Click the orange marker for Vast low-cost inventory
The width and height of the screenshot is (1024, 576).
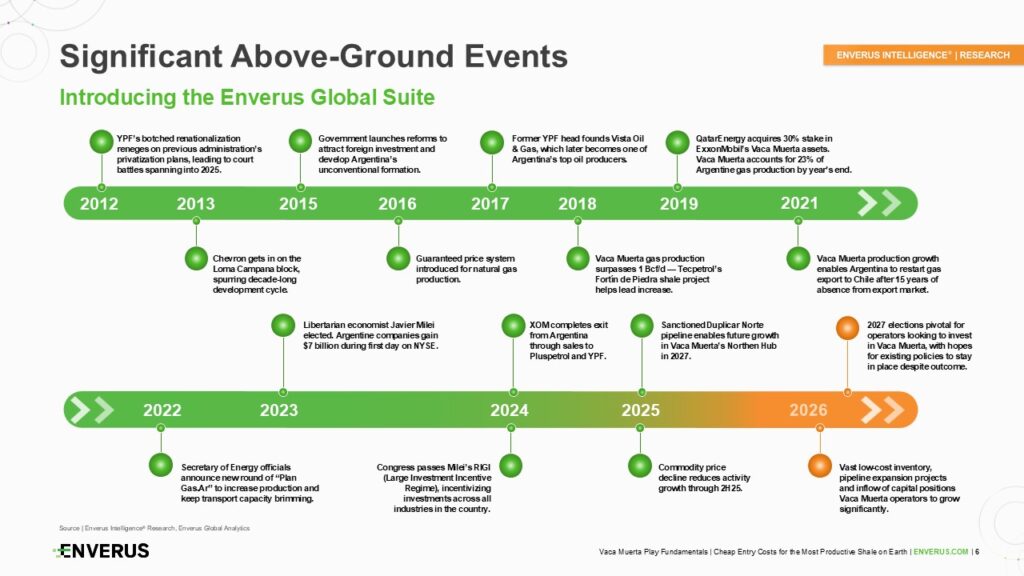click(820, 466)
